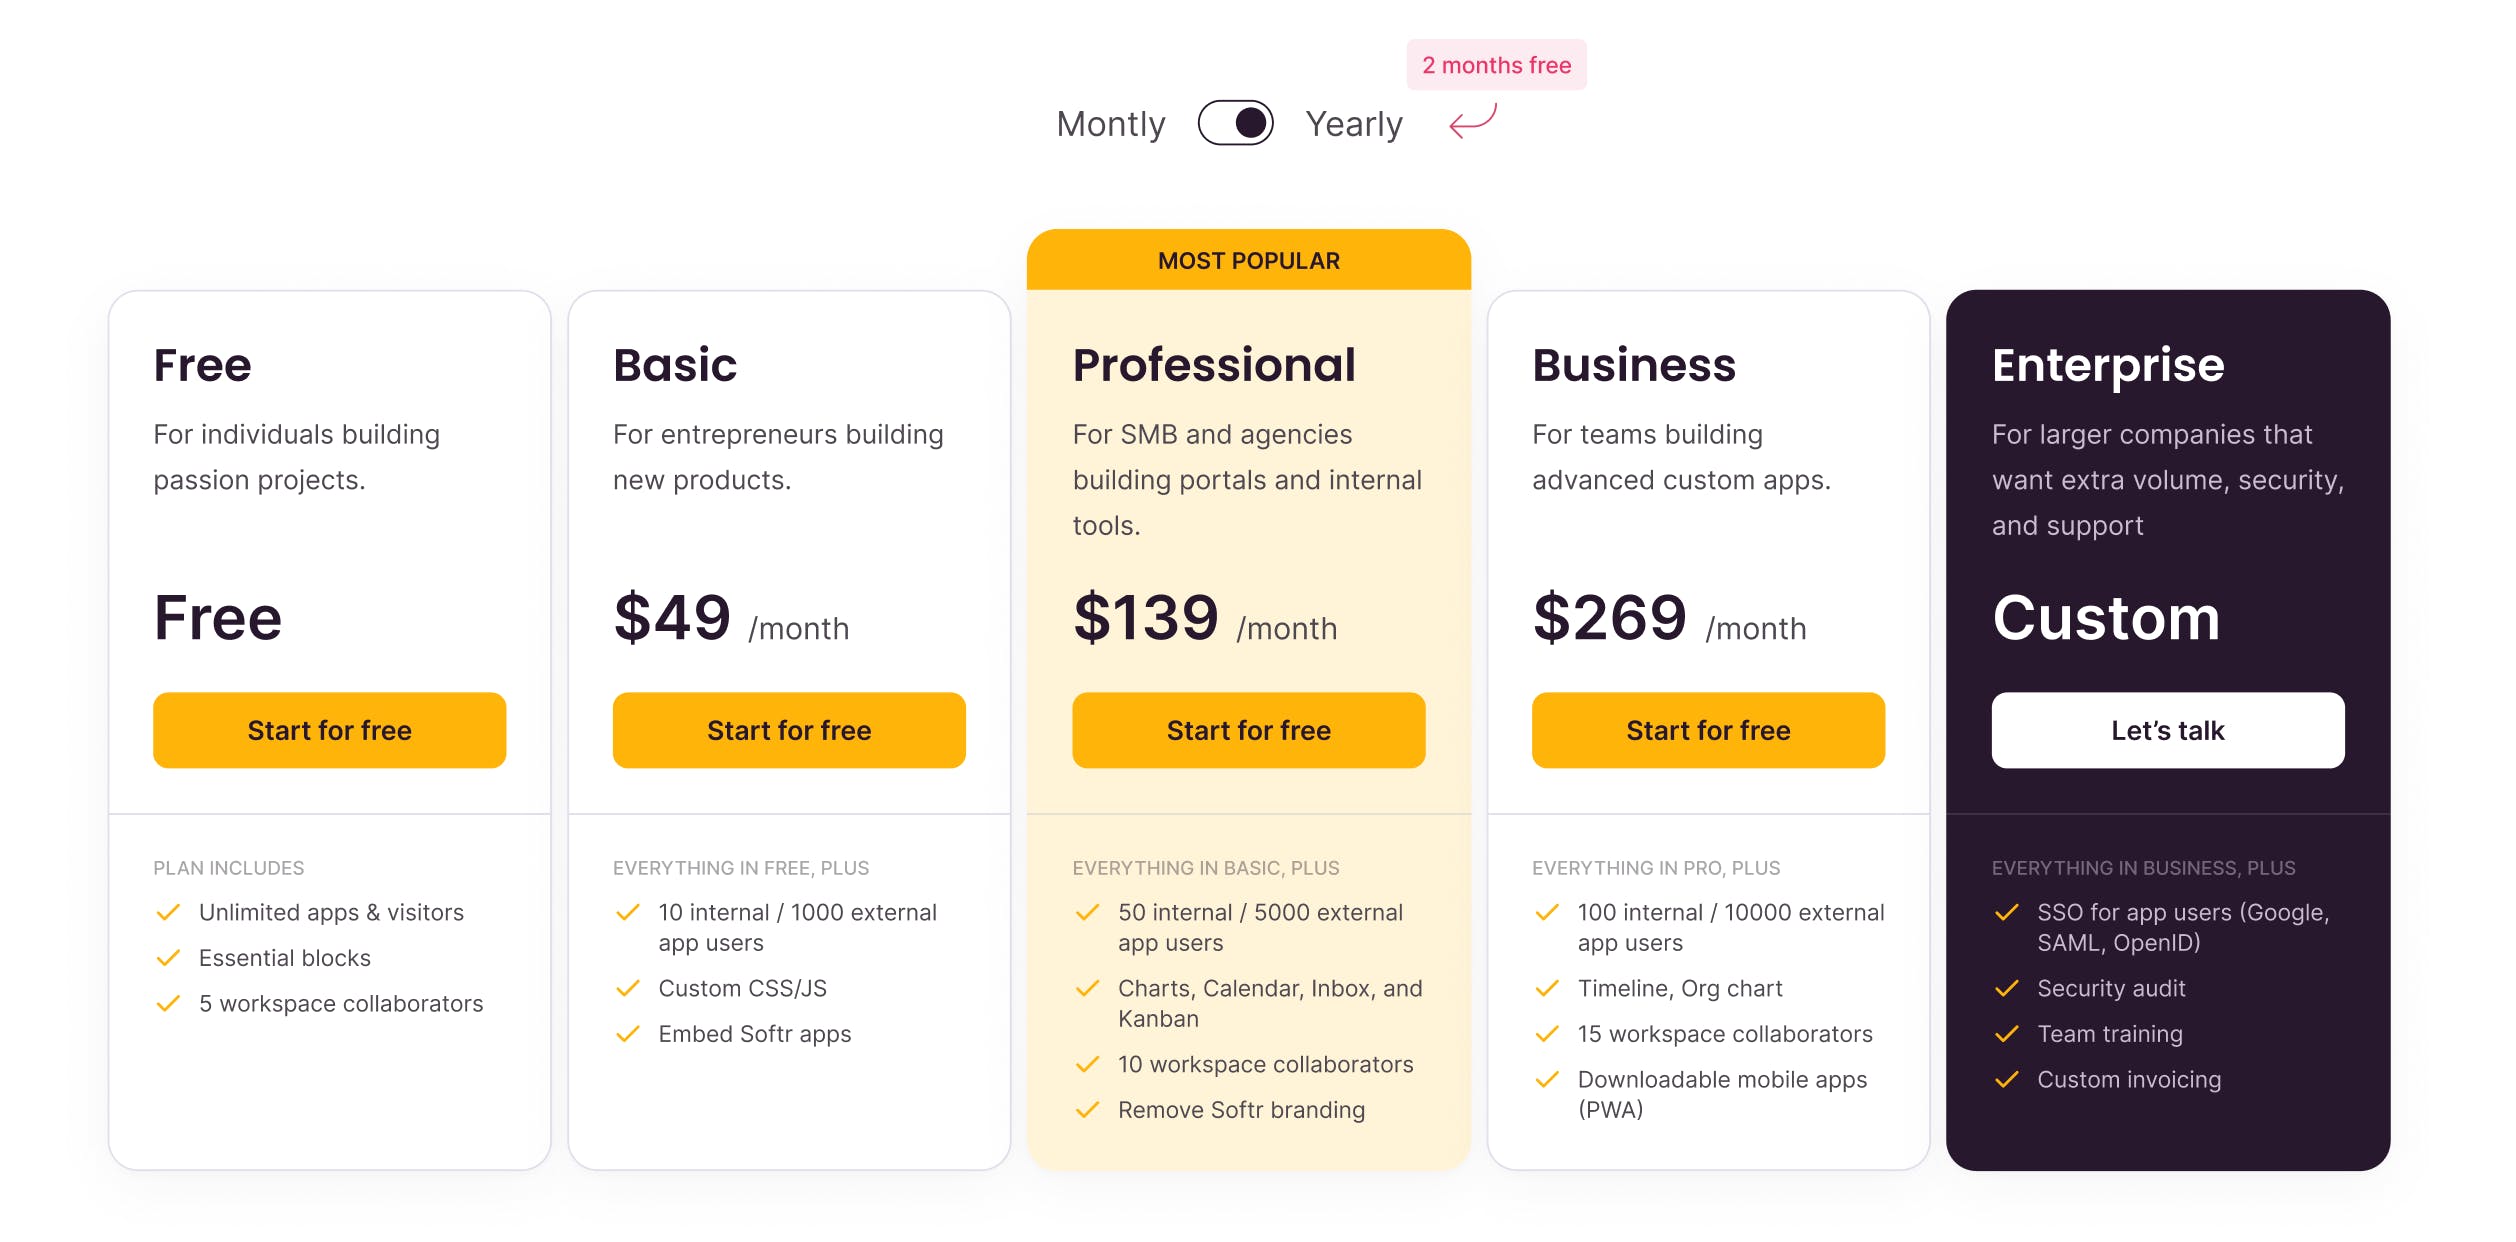The image size is (2516, 1242).
Task: Click checkmark beside Remove Softr branding
Action: click(x=1088, y=1110)
